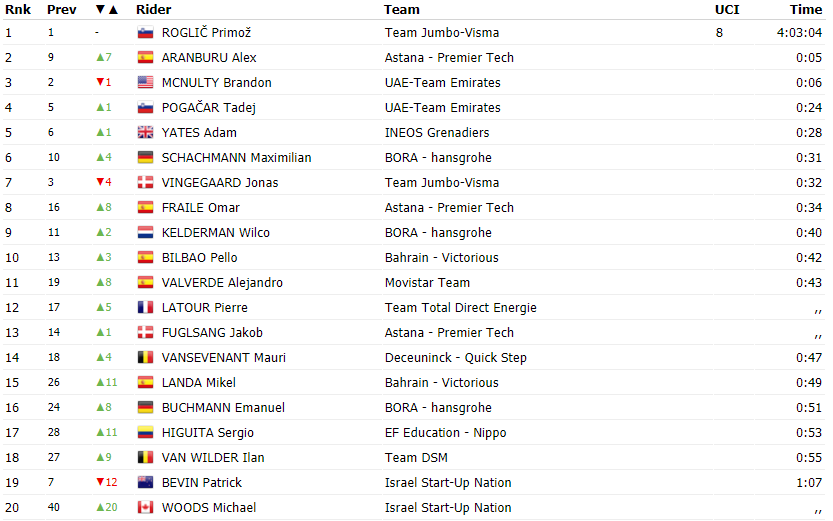Open rider page for POGAČAR Tadej
The height and width of the screenshot is (521, 833).
tap(209, 107)
